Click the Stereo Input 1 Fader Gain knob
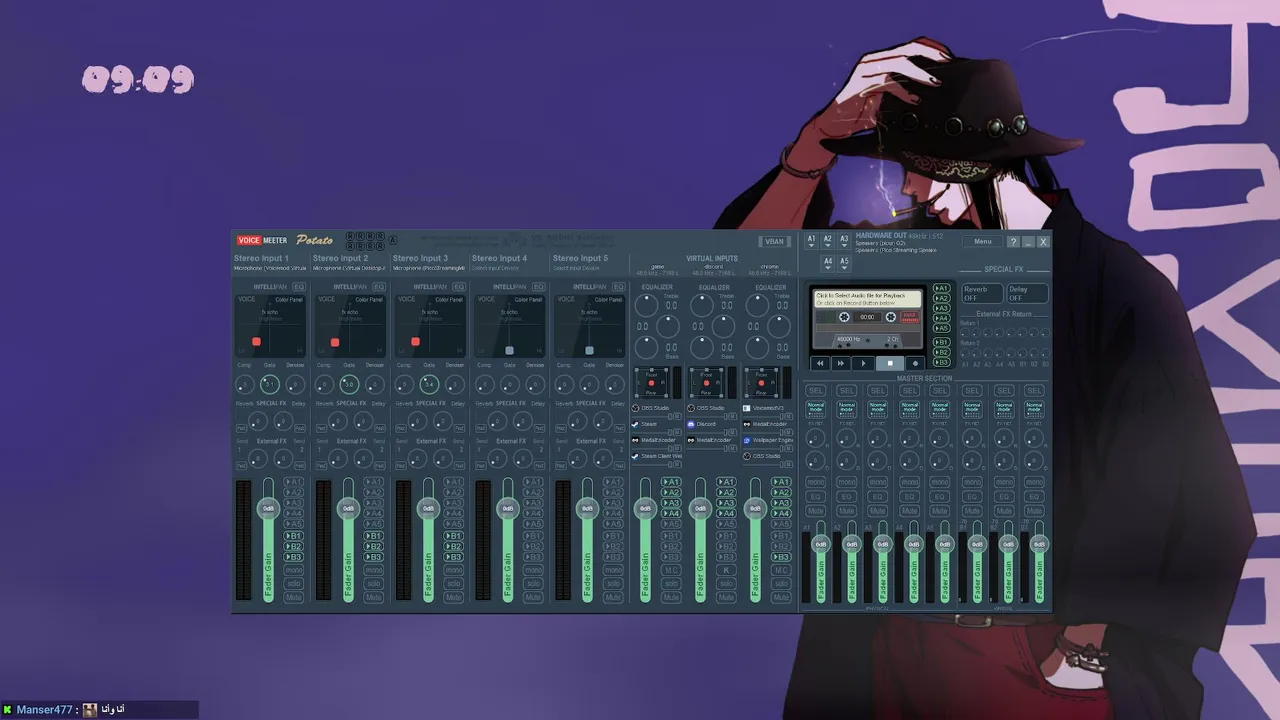The width and height of the screenshot is (1280, 720). (x=268, y=508)
